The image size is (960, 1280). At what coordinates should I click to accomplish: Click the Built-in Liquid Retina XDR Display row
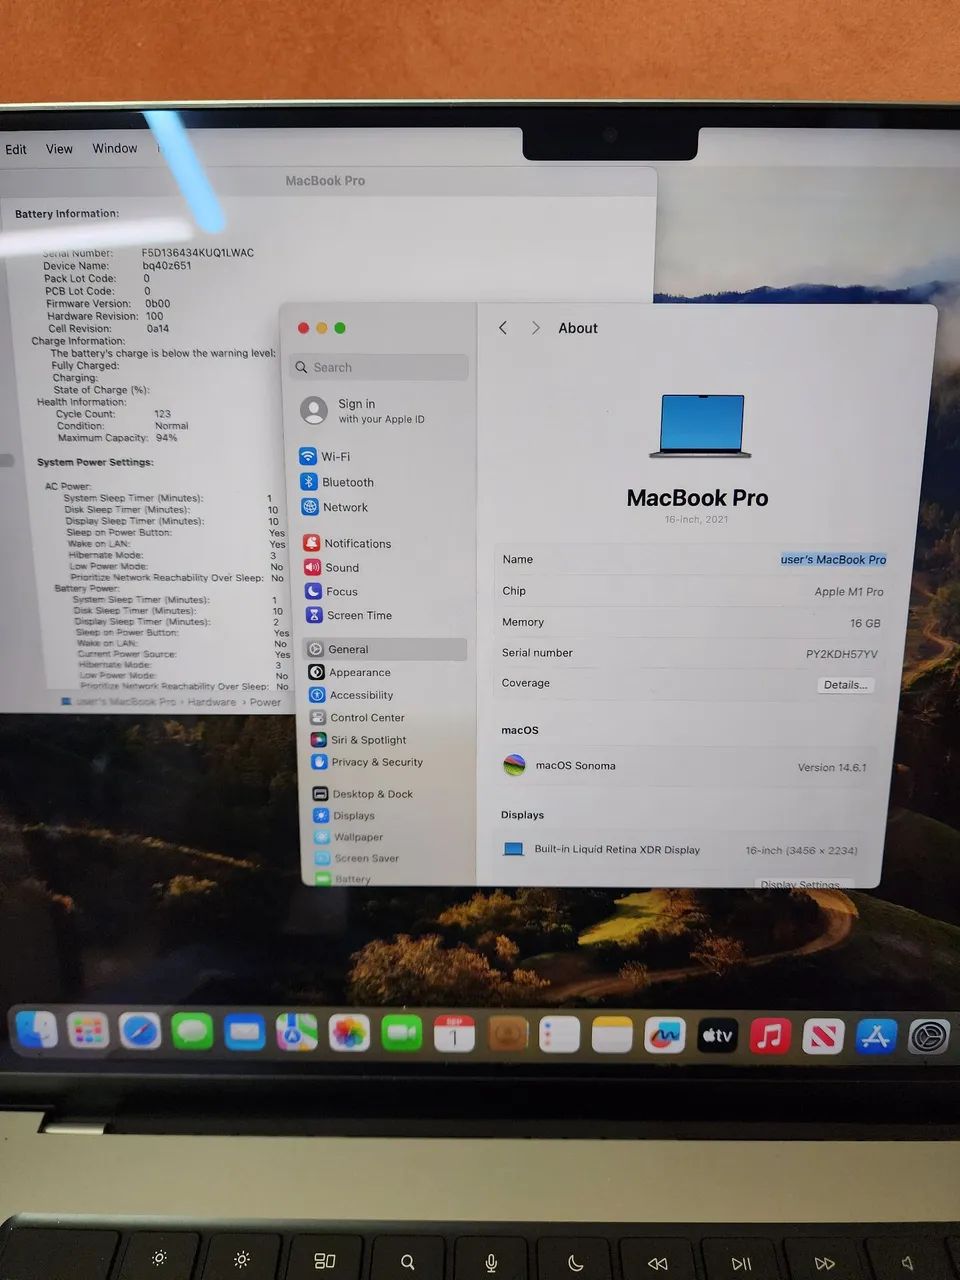[681, 850]
